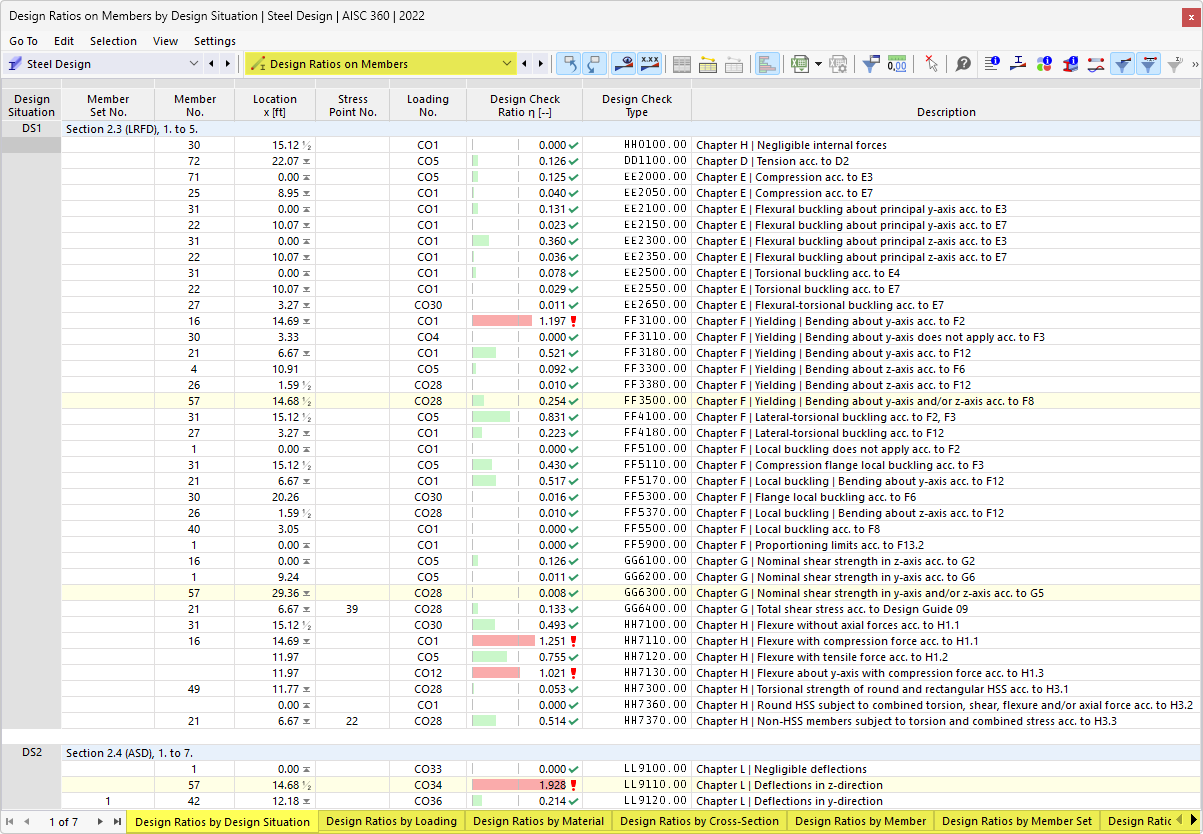Click the 0.00 zero-values display icon
The width and height of the screenshot is (1203, 834).
[897, 63]
